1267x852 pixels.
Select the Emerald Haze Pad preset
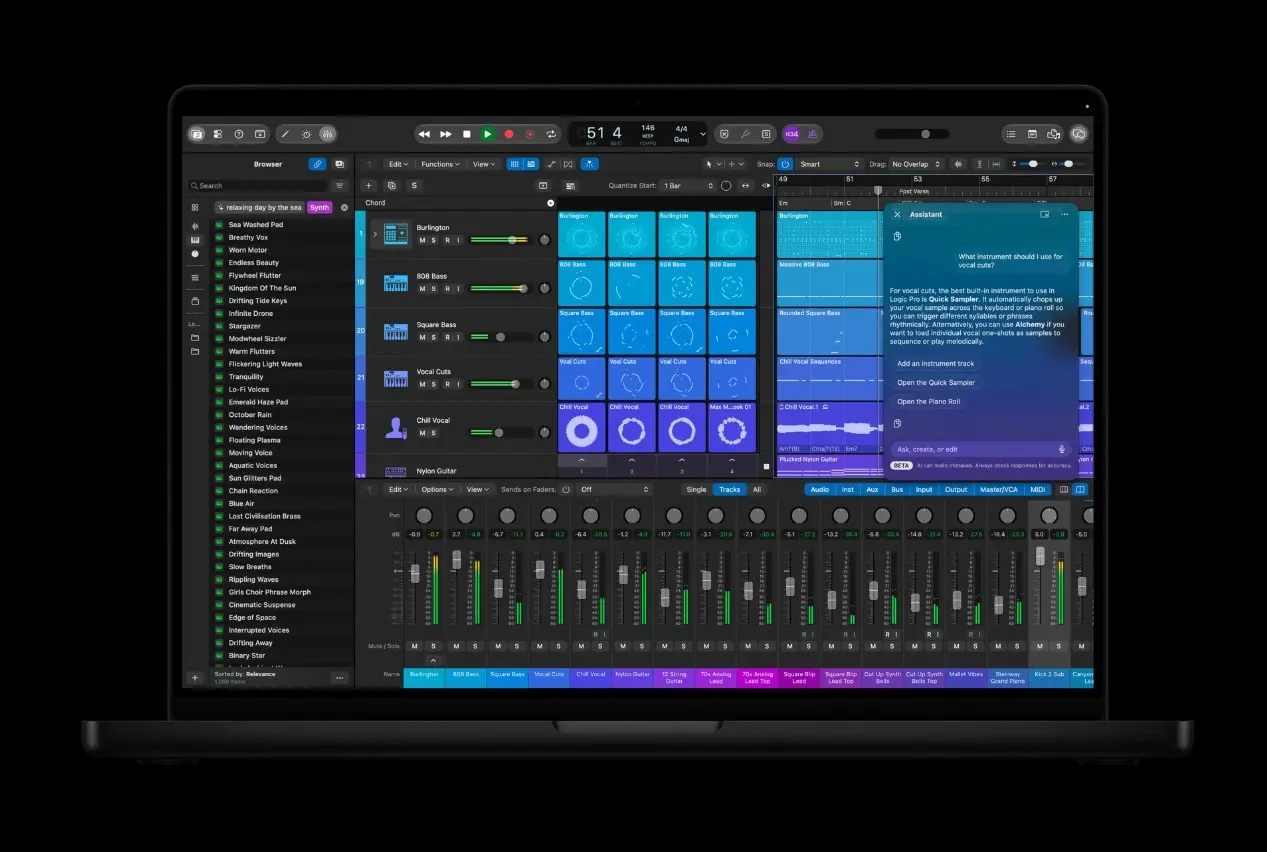coord(258,402)
